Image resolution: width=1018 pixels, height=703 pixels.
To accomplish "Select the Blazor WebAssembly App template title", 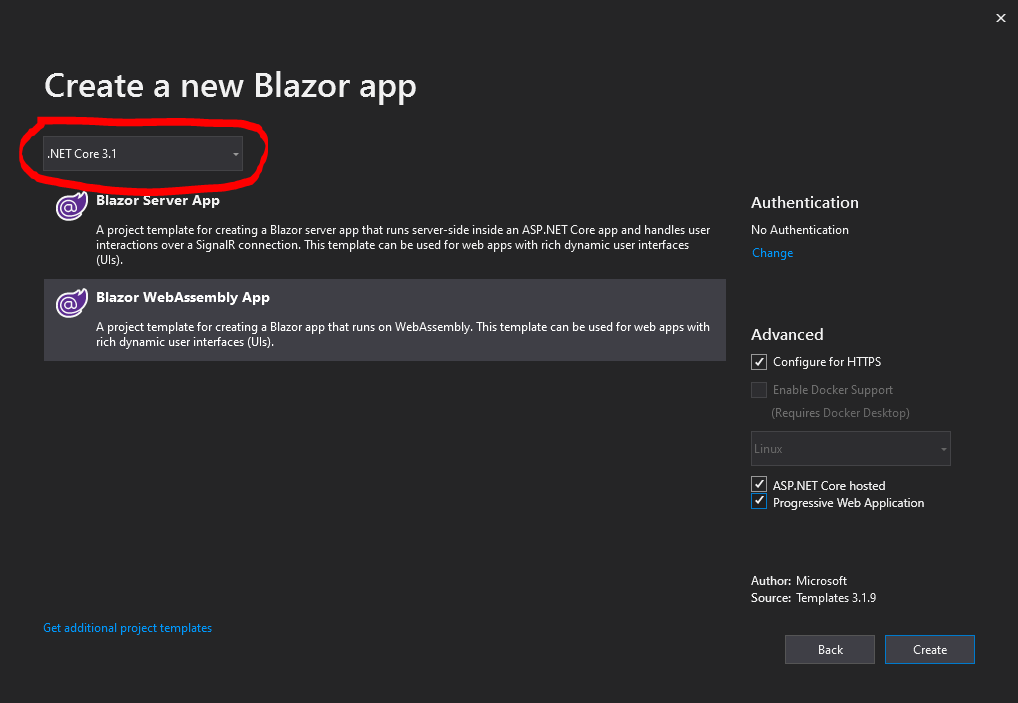I will (x=183, y=297).
